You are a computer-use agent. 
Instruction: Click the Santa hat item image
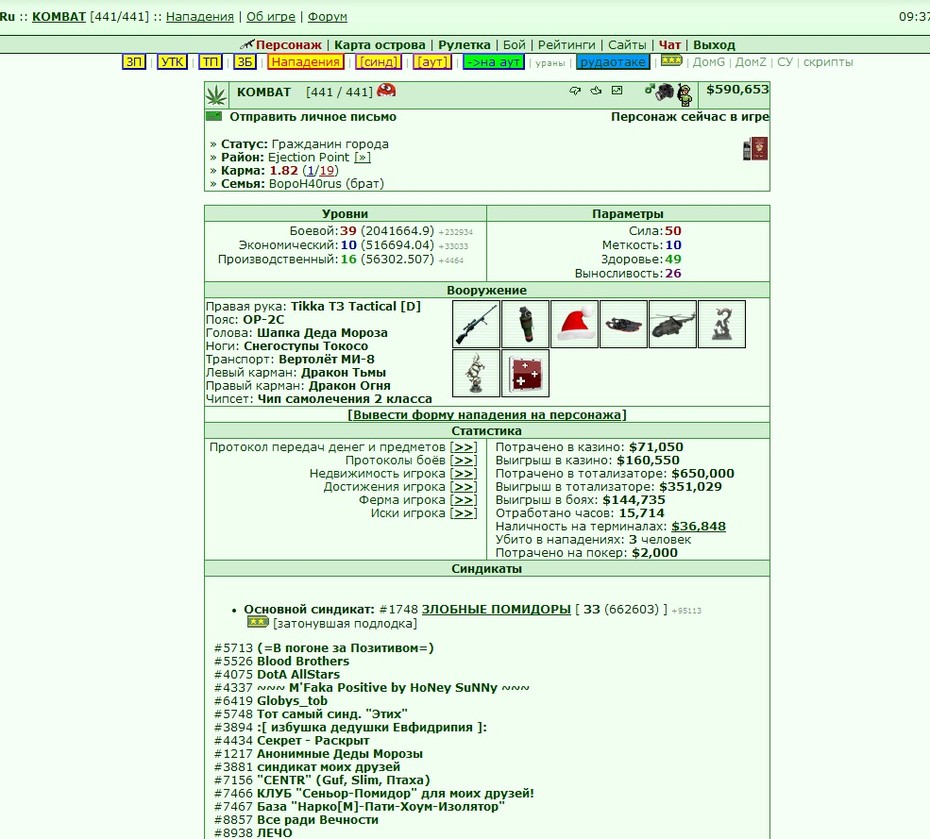574,324
